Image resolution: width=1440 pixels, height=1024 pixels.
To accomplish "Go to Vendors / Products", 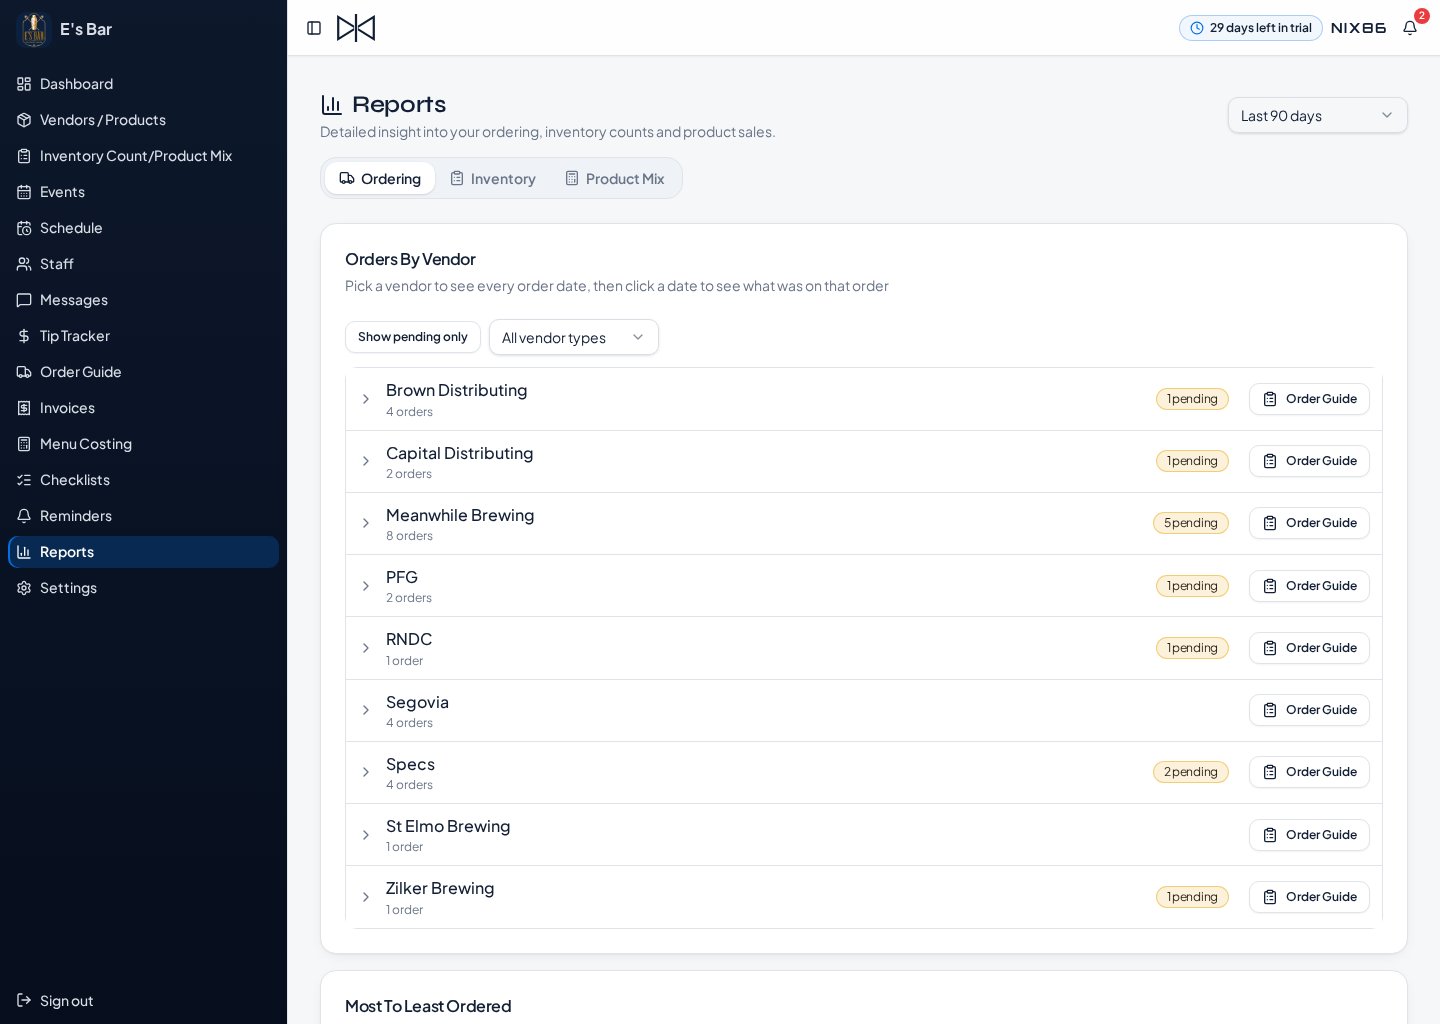I will [x=143, y=120].
